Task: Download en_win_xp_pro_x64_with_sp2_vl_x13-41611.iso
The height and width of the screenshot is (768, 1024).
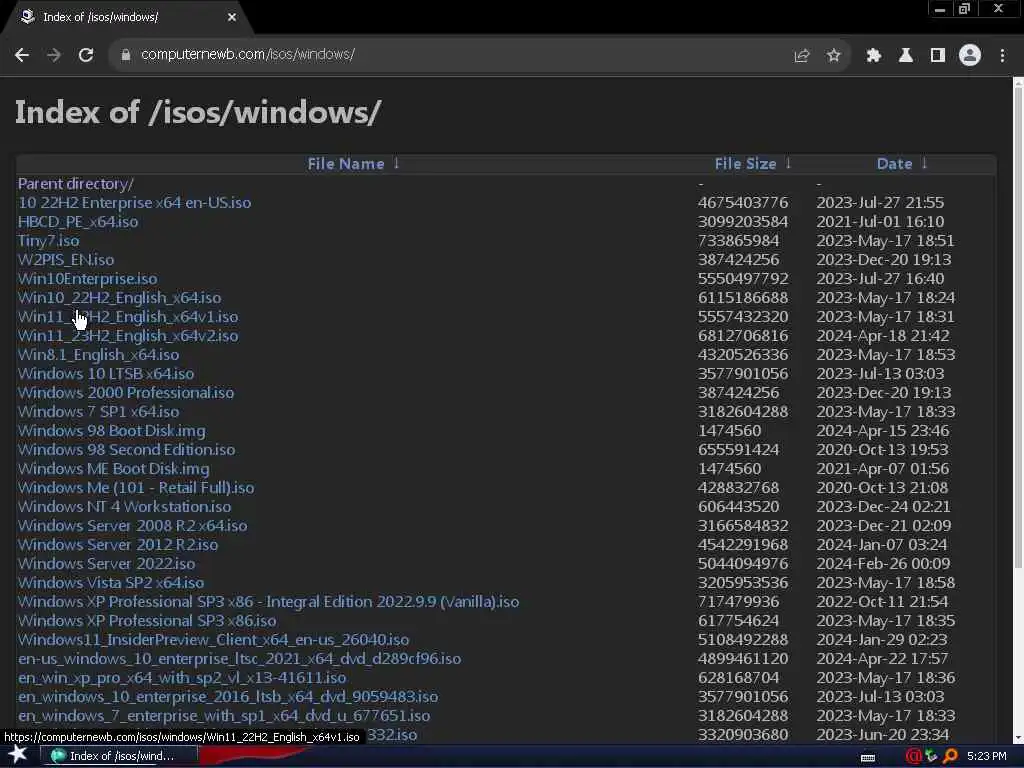Action: tap(182, 677)
